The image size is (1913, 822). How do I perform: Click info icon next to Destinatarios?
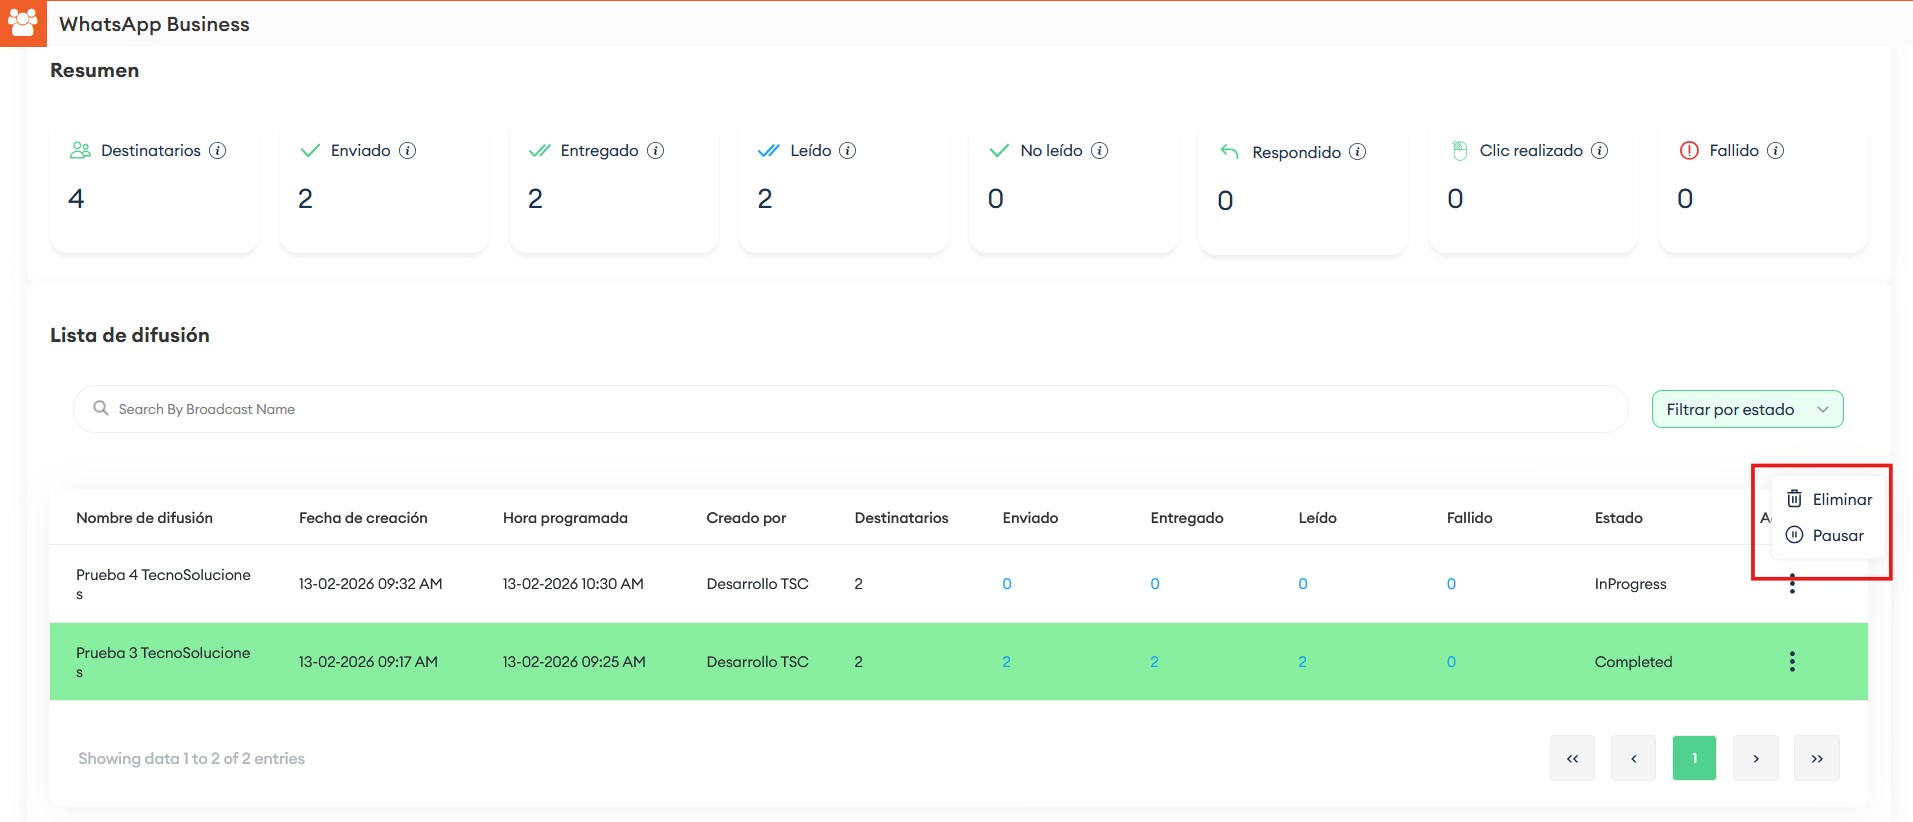tap(217, 150)
